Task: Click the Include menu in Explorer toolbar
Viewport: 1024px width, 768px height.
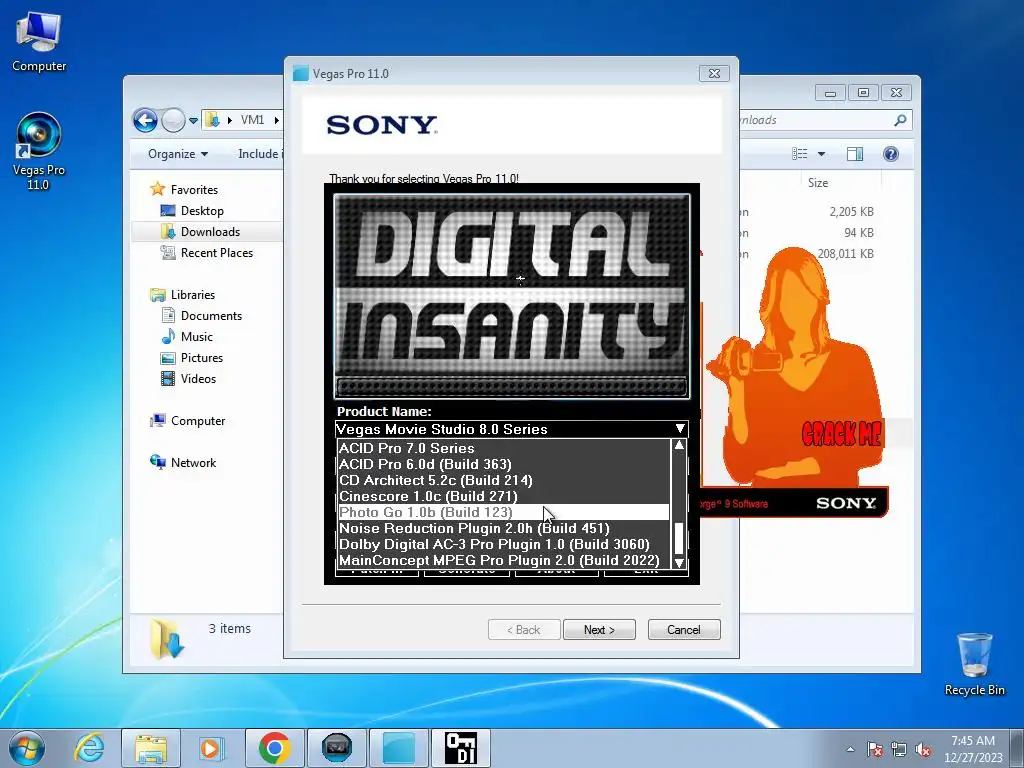Action: 260,154
